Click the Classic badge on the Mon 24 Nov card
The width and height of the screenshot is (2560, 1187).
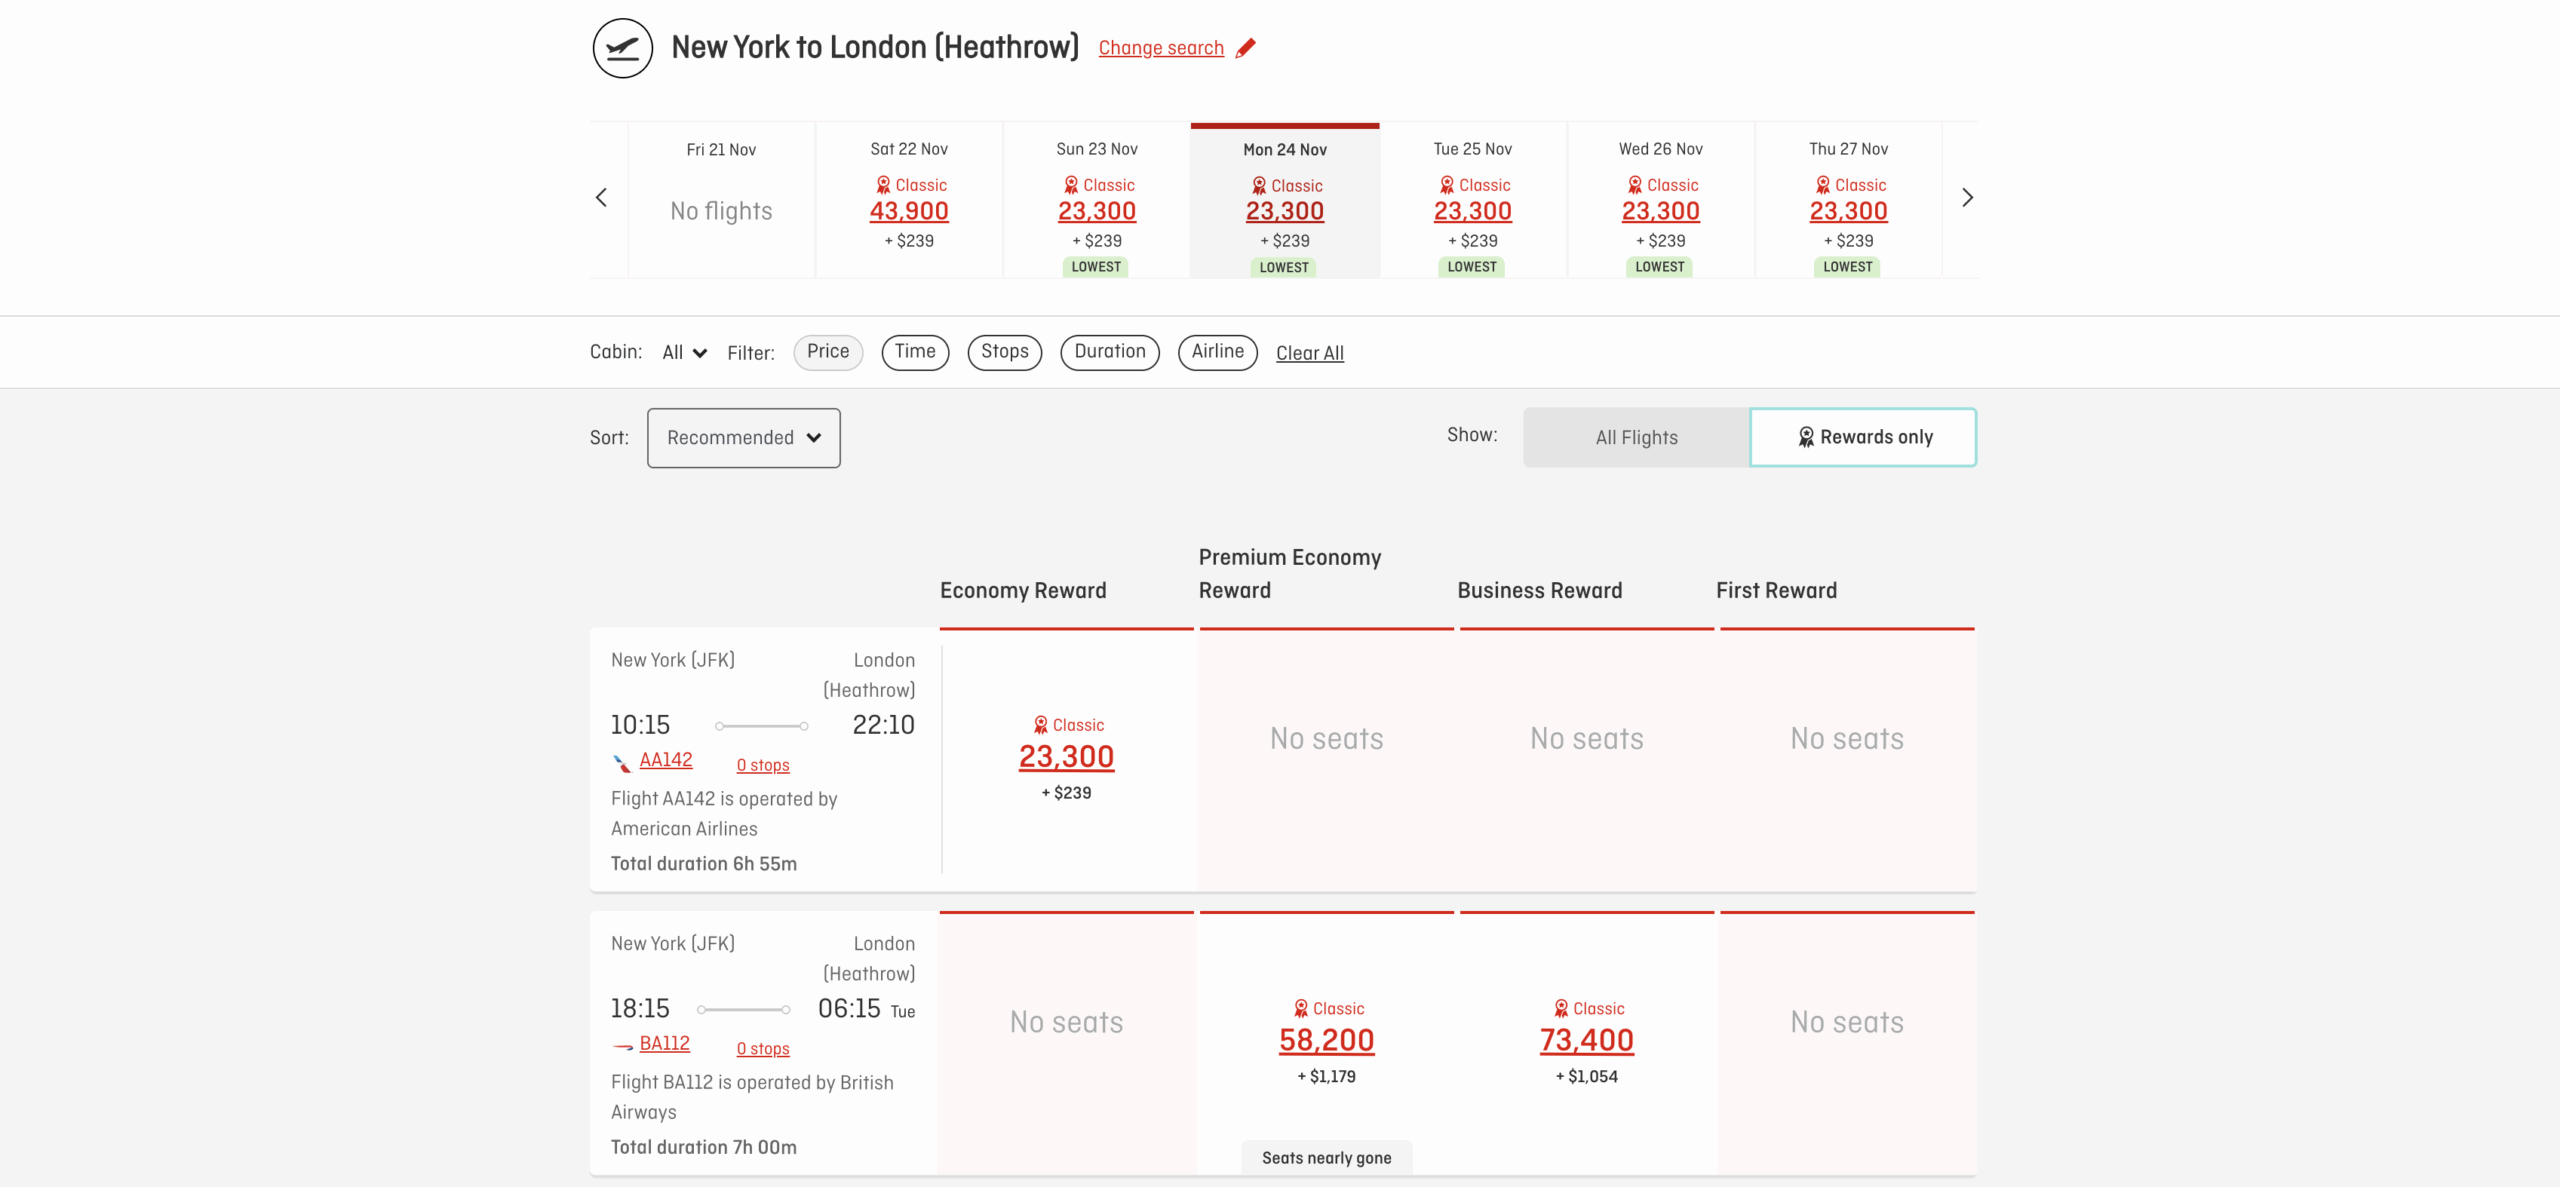pos(1258,185)
